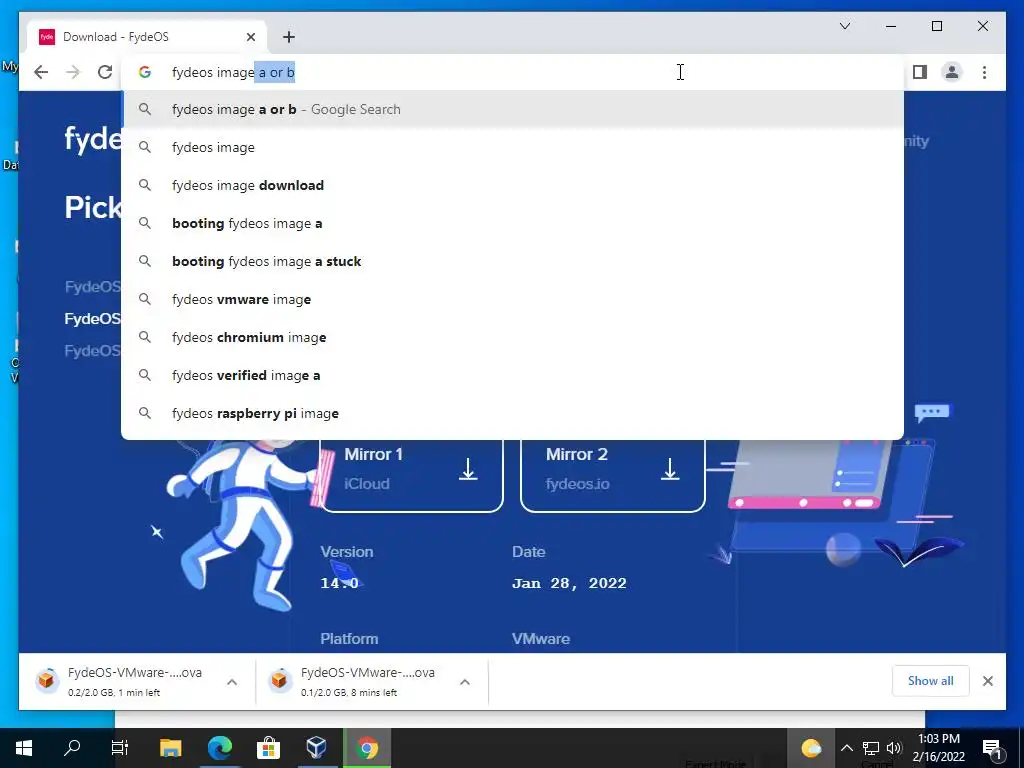The width and height of the screenshot is (1024, 768).
Task: Close the downloads bar
Action: [x=987, y=681]
